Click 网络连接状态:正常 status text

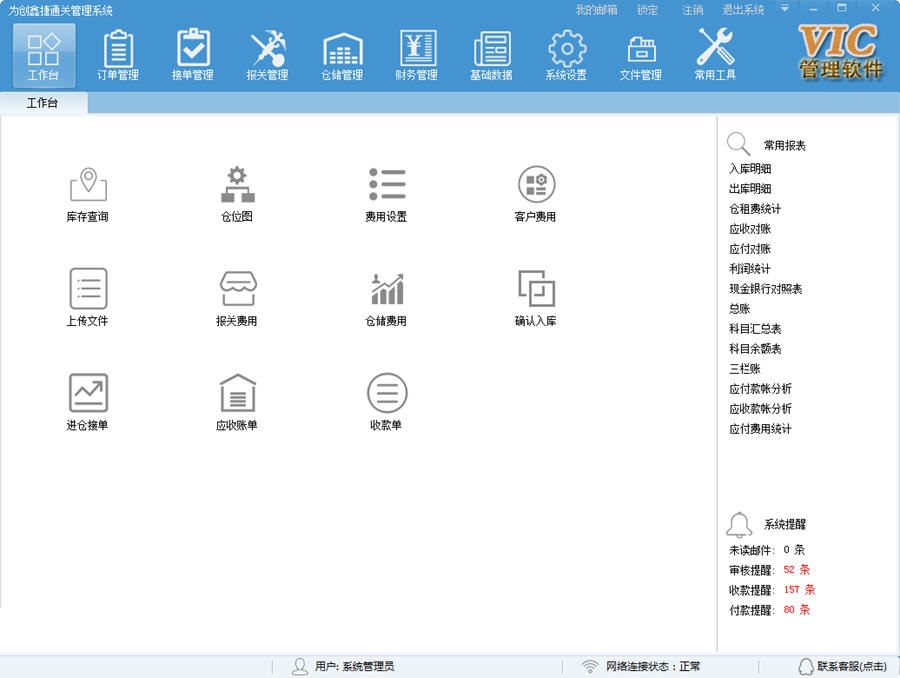[653, 667]
